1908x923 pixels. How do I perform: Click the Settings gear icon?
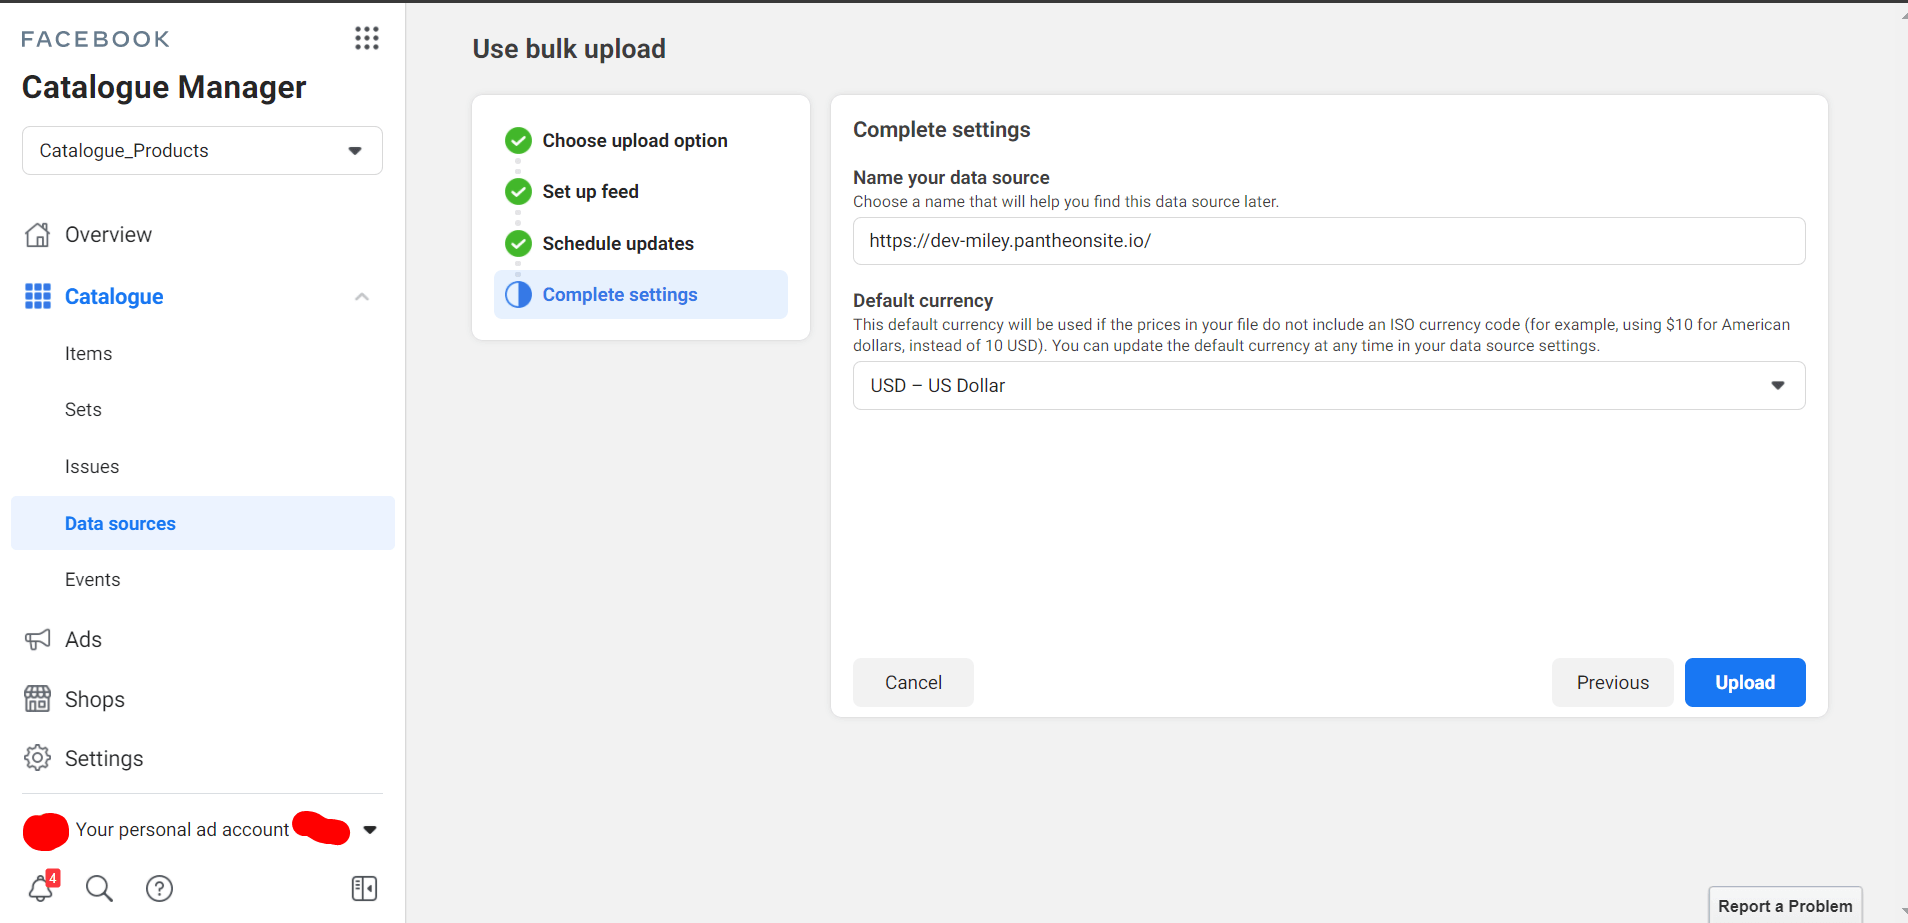pos(38,758)
